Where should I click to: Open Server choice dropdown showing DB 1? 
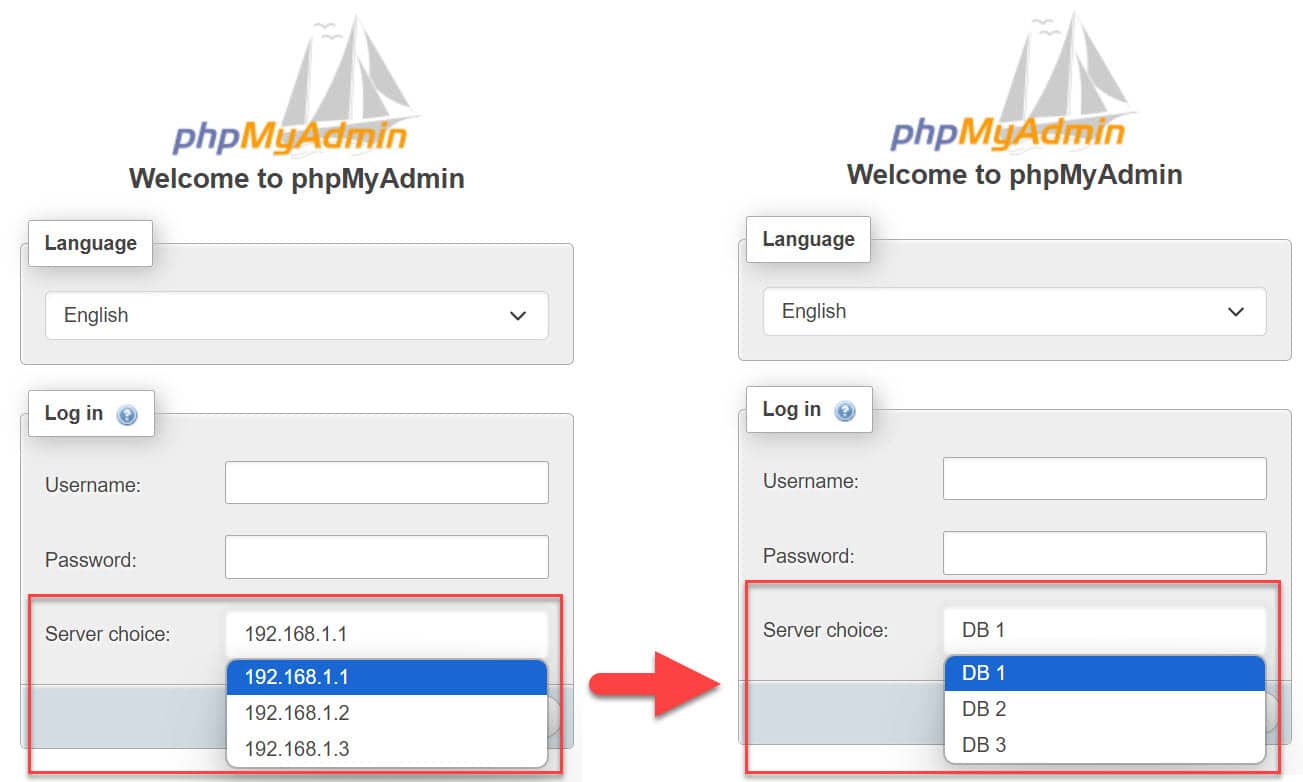coord(1105,630)
